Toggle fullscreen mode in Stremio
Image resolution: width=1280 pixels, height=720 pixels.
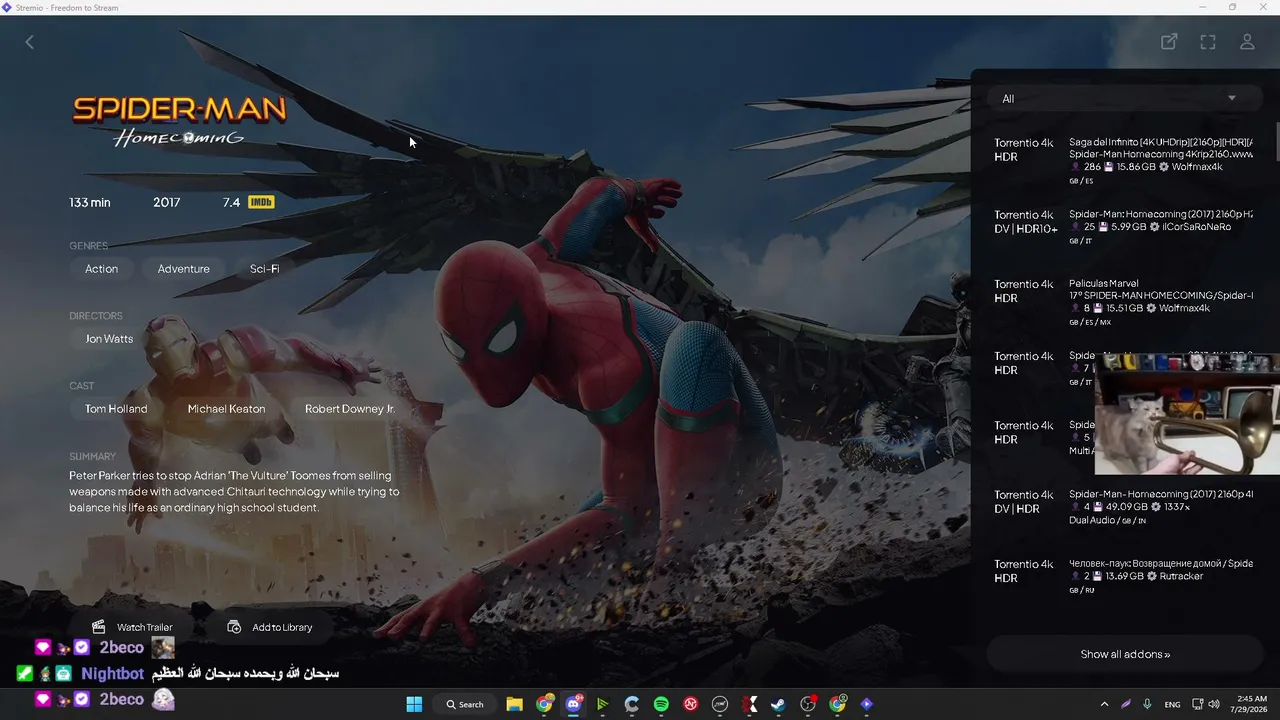click(1208, 42)
